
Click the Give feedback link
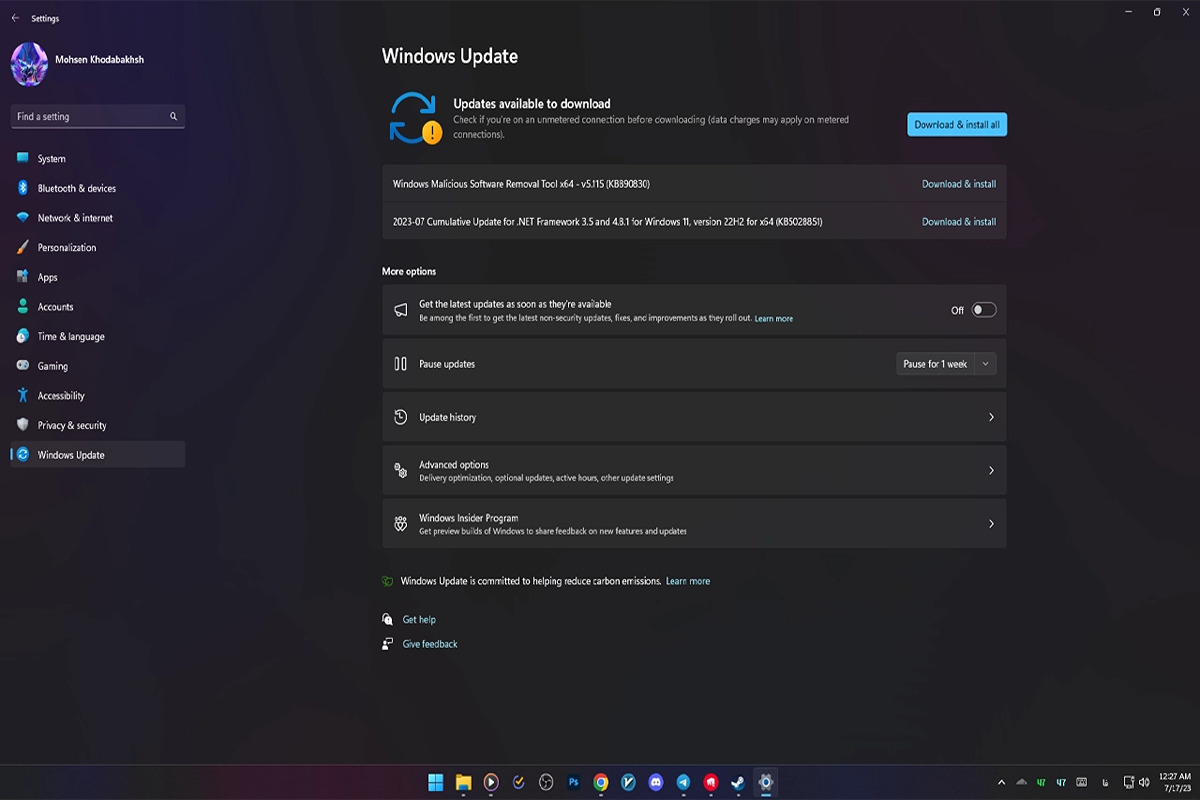pos(430,644)
